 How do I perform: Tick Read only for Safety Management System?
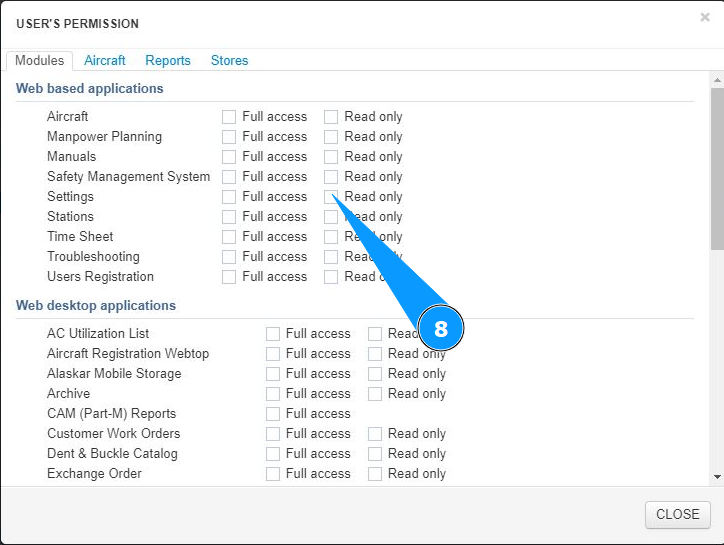click(x=331, y=177)
